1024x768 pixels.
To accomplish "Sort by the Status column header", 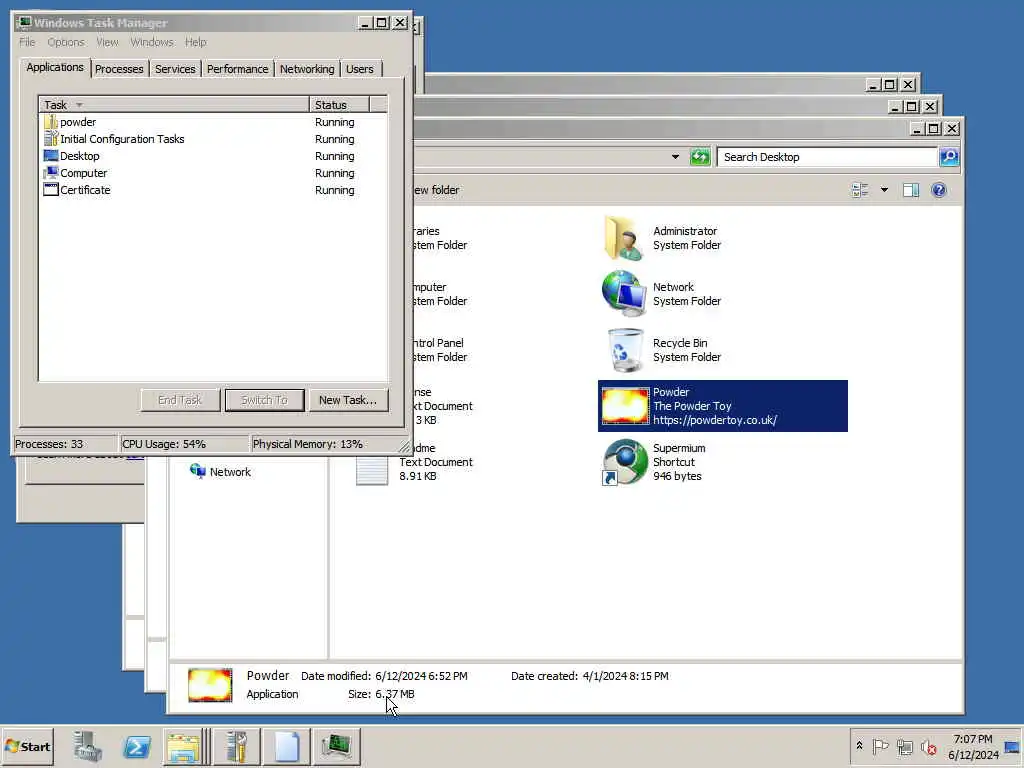I will click(339, 105).
